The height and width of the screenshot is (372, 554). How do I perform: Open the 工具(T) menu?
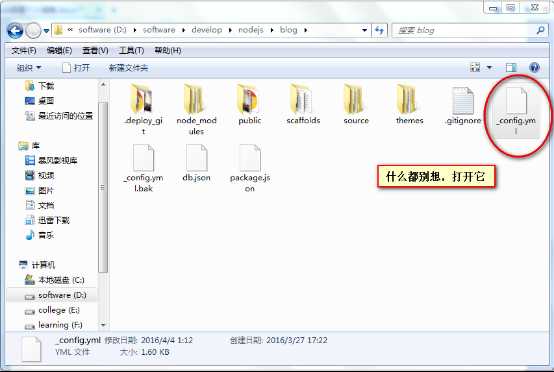[x=131, y=51]
